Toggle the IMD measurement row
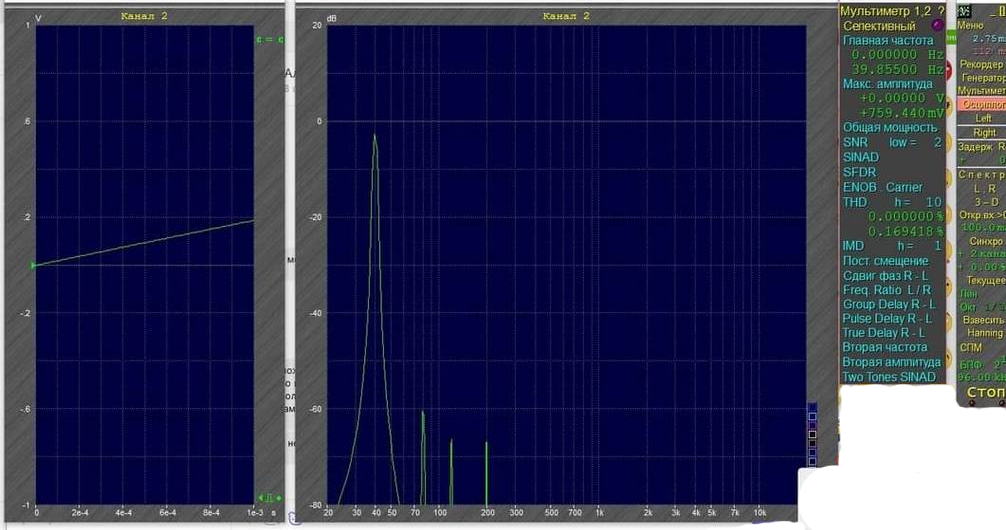Viewport: 1006px width, 530px height. (853, 246)
